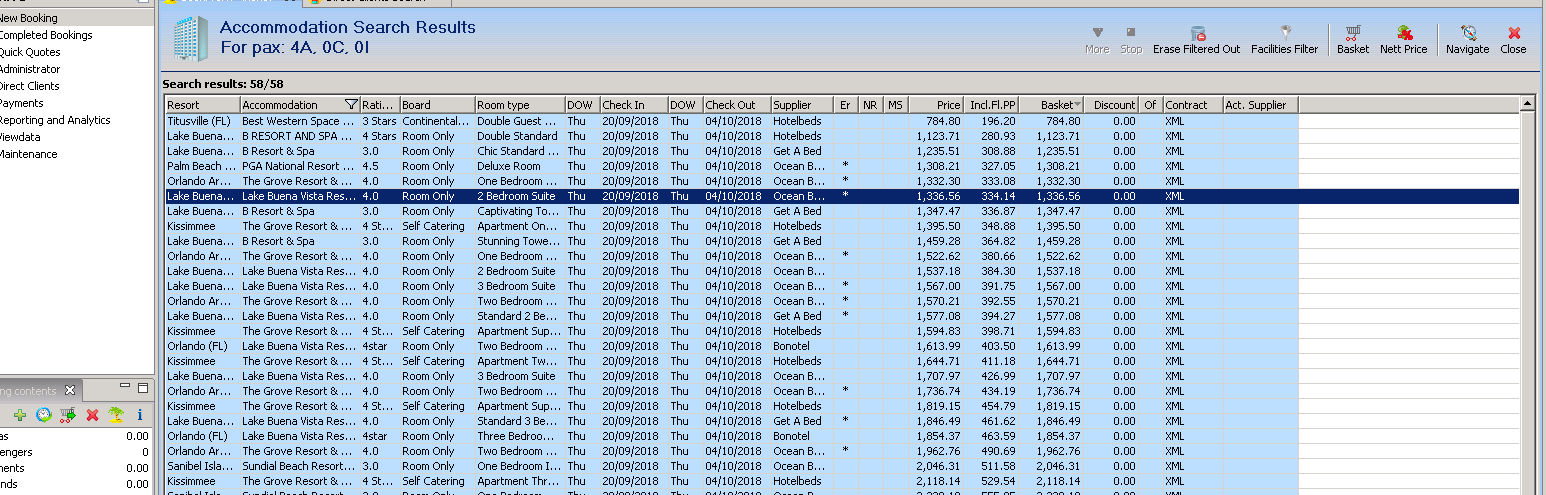Sort by the Incl.Fl.PP column header
The height and width of the screenshot is (495, 1546).
pos(991,105)
